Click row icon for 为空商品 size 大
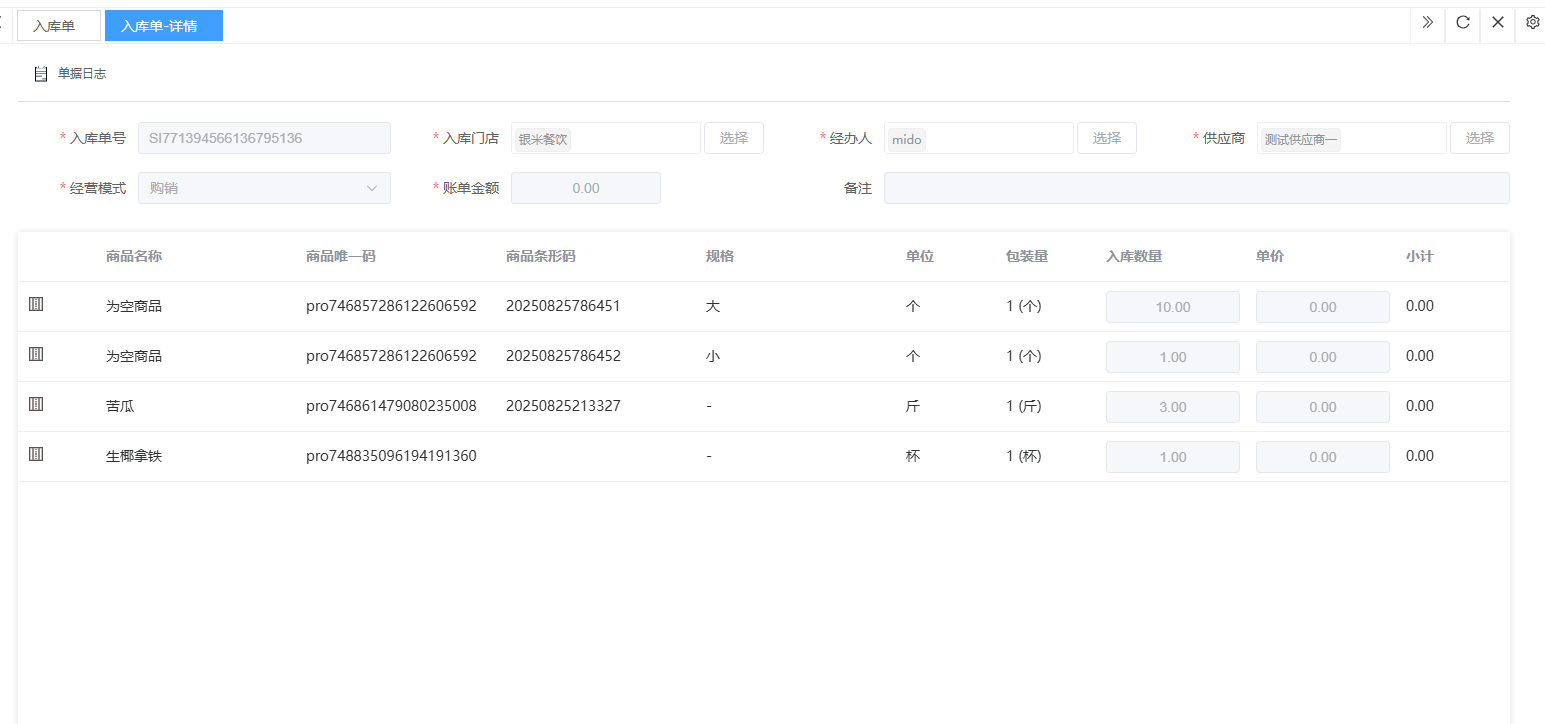This screenshot has width=1545, height=724. point(36,304)
